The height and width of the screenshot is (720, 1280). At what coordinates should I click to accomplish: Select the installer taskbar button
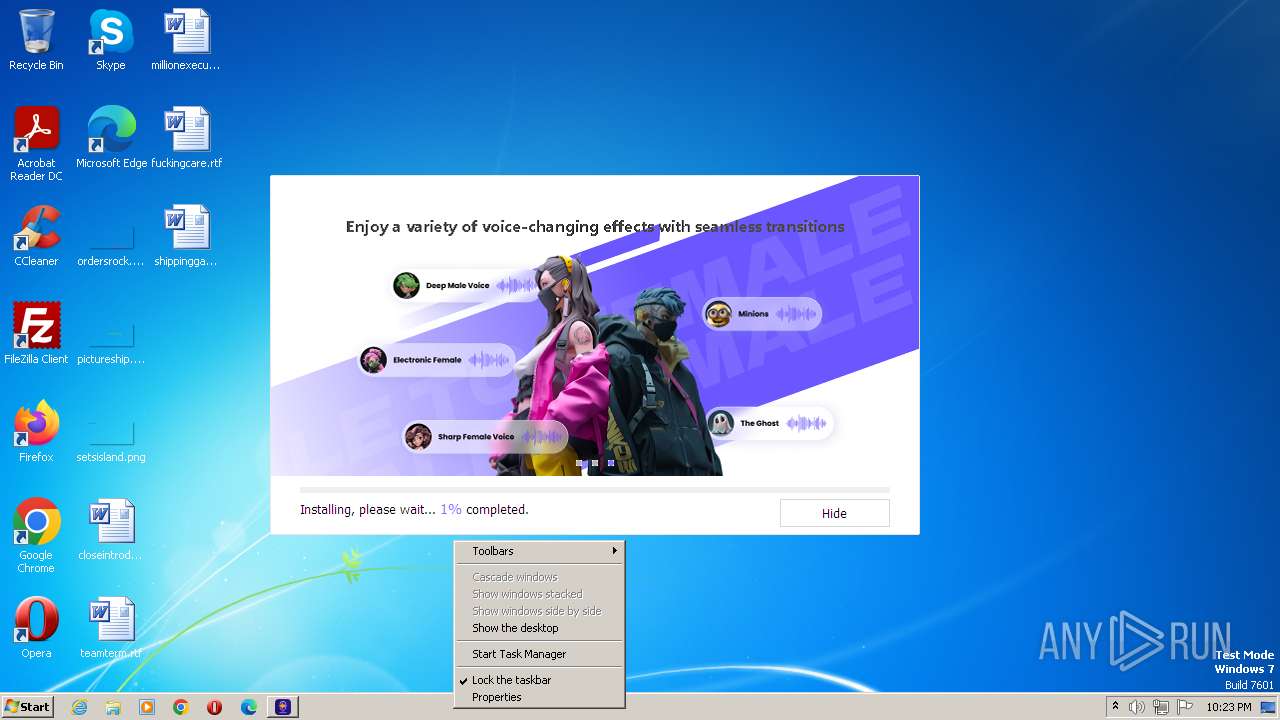pyautogui.click(x=283, y=707)
